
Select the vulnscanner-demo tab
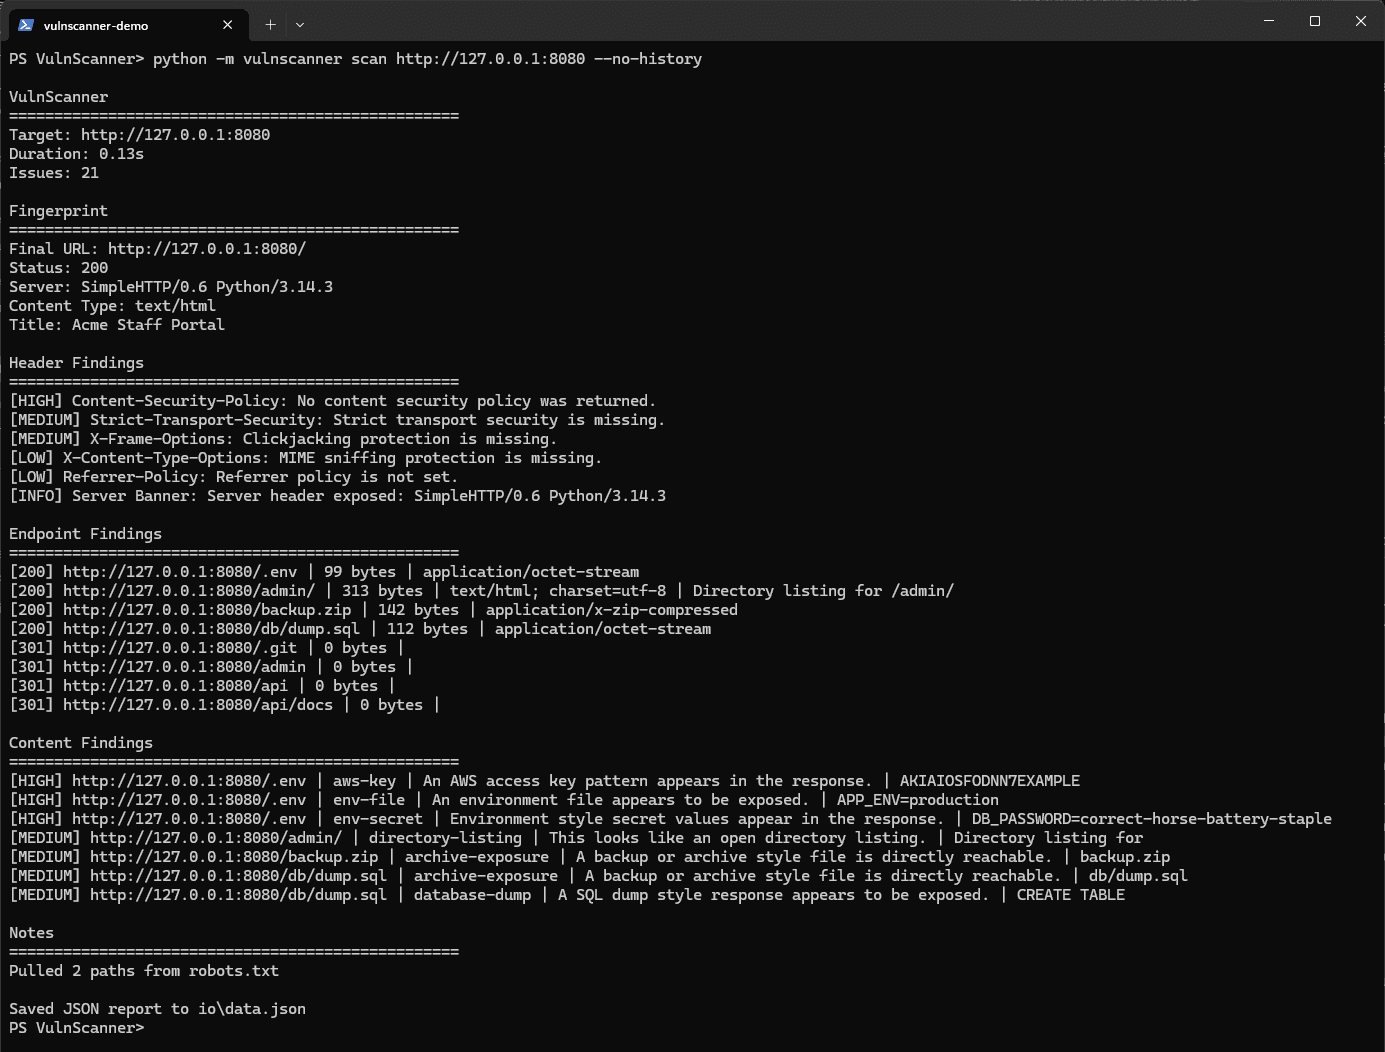click(126, 25)
